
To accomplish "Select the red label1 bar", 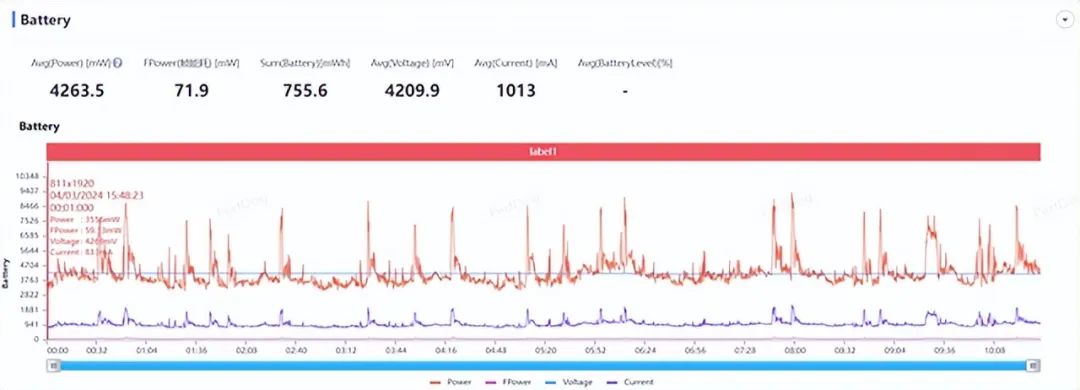I will (x=543, y=152).
